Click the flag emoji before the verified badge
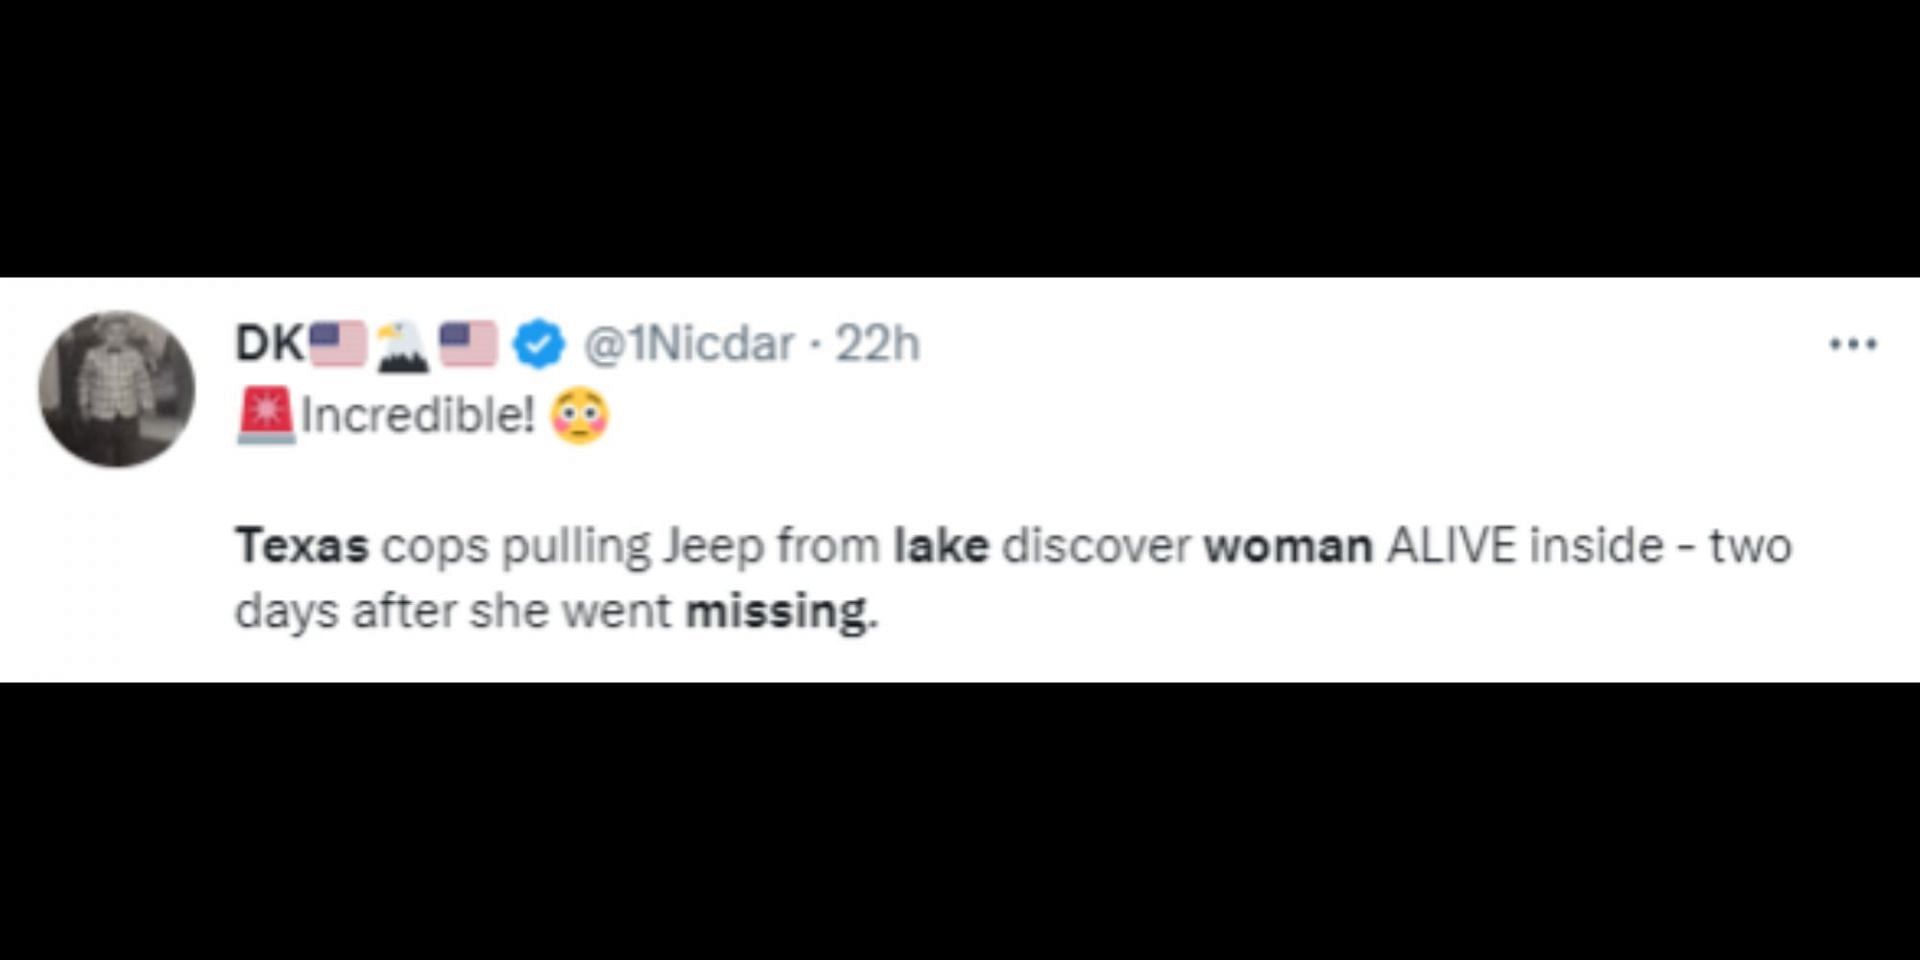This screenshot has width=1920, height=960. point(469,344)
